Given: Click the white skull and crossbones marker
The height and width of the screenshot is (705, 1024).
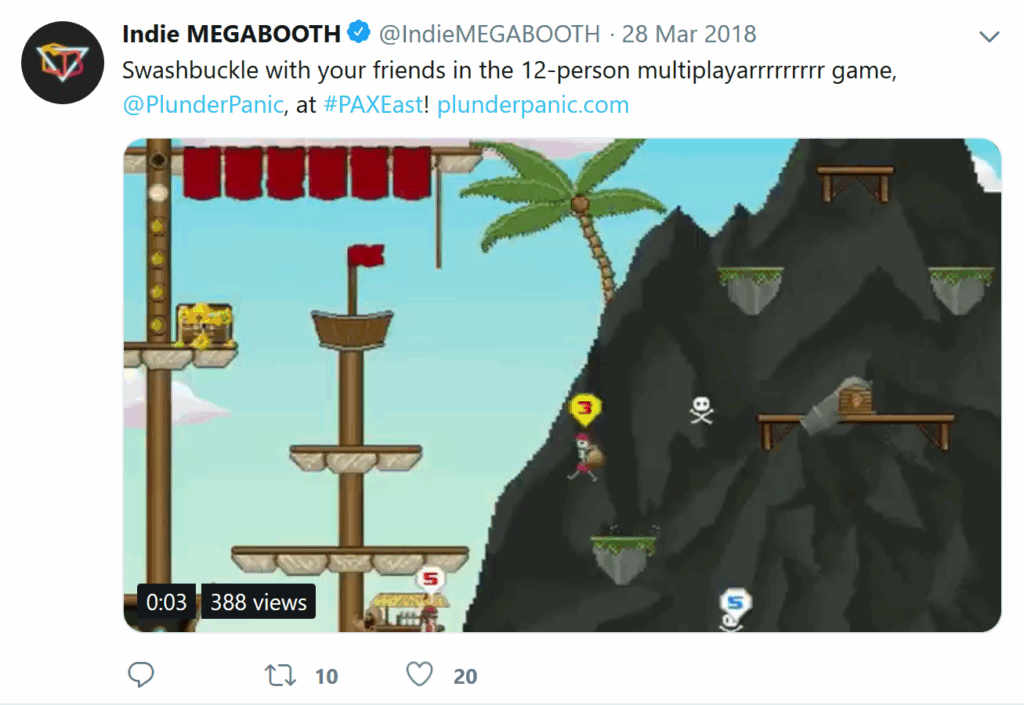Looking at the screenshot, I should click(701, 410).
